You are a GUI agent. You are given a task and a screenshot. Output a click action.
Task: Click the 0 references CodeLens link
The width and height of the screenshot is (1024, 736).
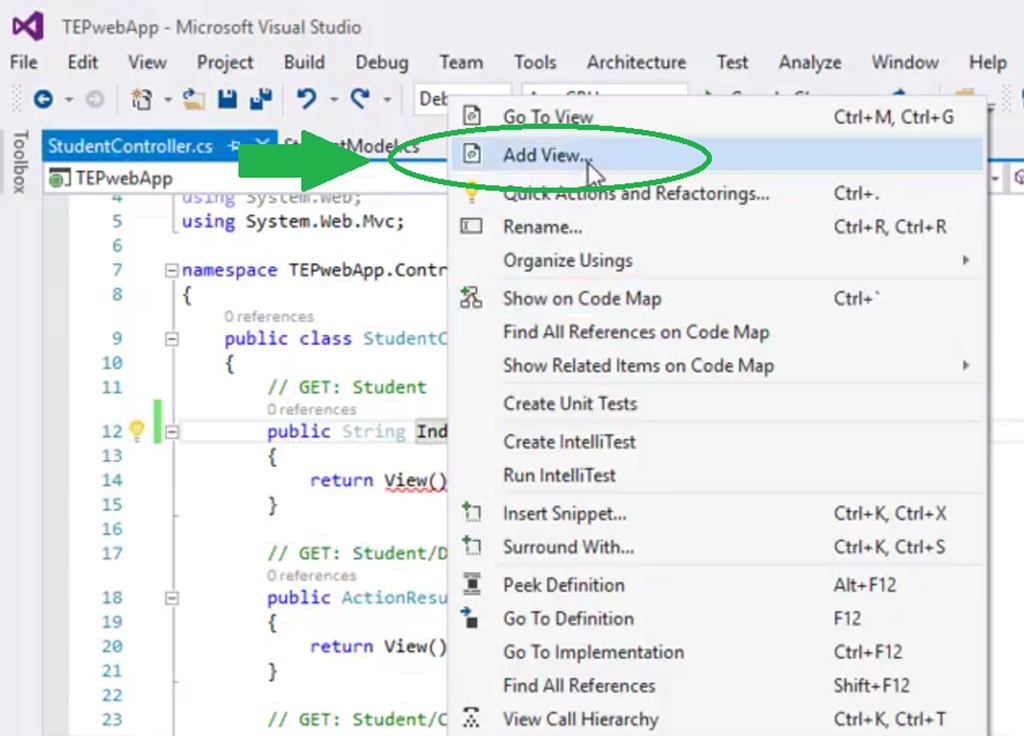[x=269, y=316]
